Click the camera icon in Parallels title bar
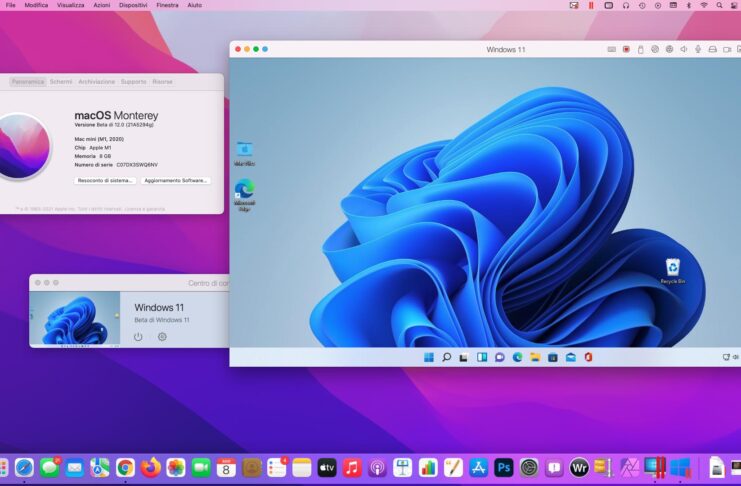Image resolution: width=741 pixels, height=486 pixels. [x=727, y=49]
